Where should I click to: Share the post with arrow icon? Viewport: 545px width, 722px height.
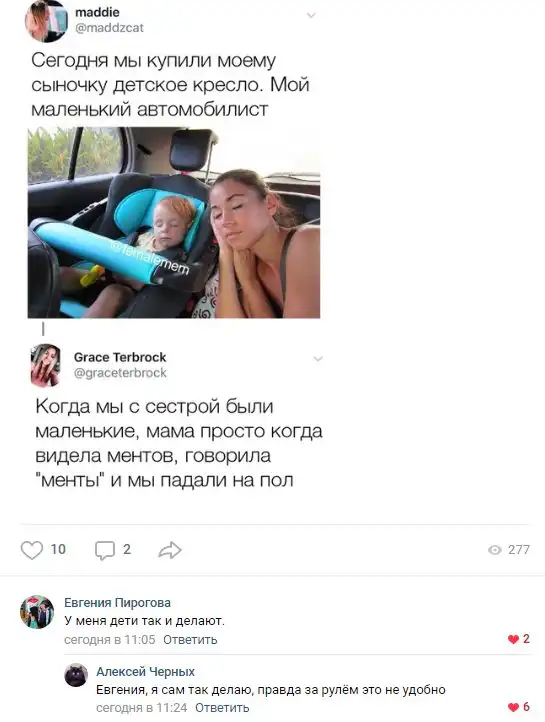tap(170, 550)
